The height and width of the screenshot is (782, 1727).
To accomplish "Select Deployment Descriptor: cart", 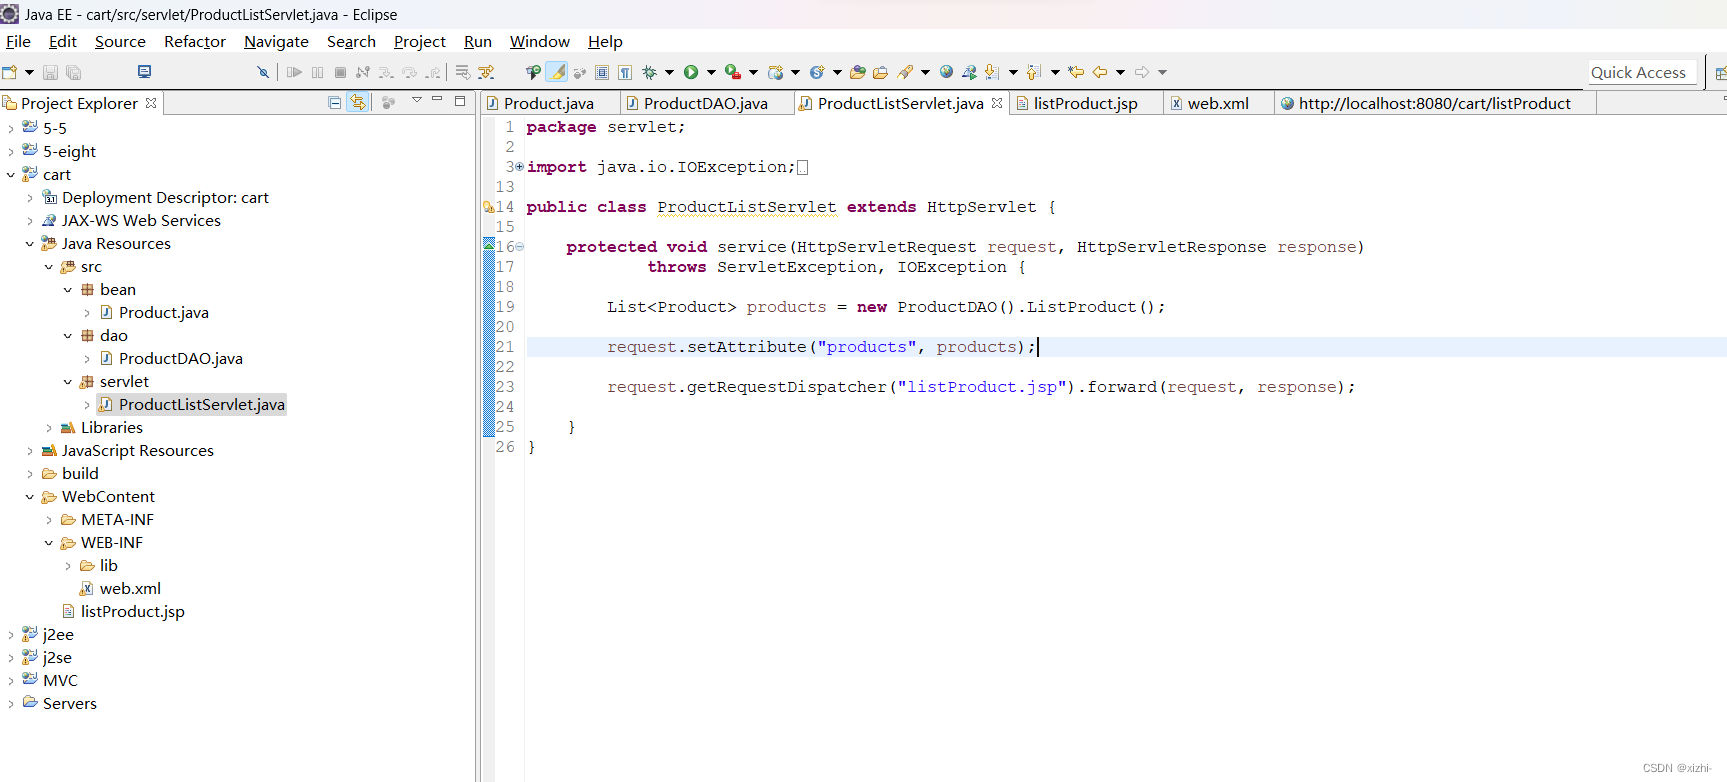I will coord(165,198).
